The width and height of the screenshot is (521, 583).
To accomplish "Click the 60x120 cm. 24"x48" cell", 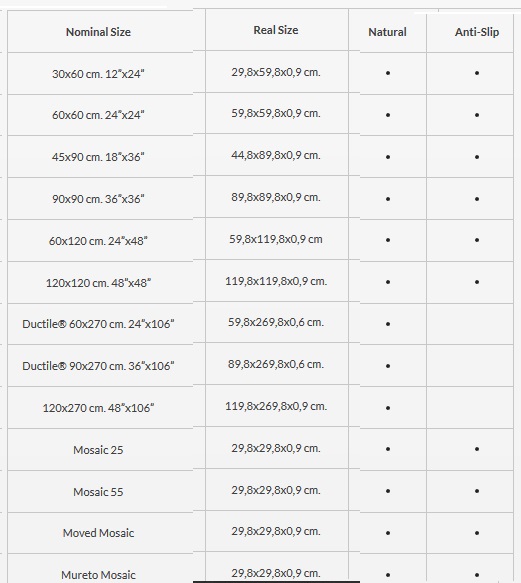I will (x=98, y=241).
